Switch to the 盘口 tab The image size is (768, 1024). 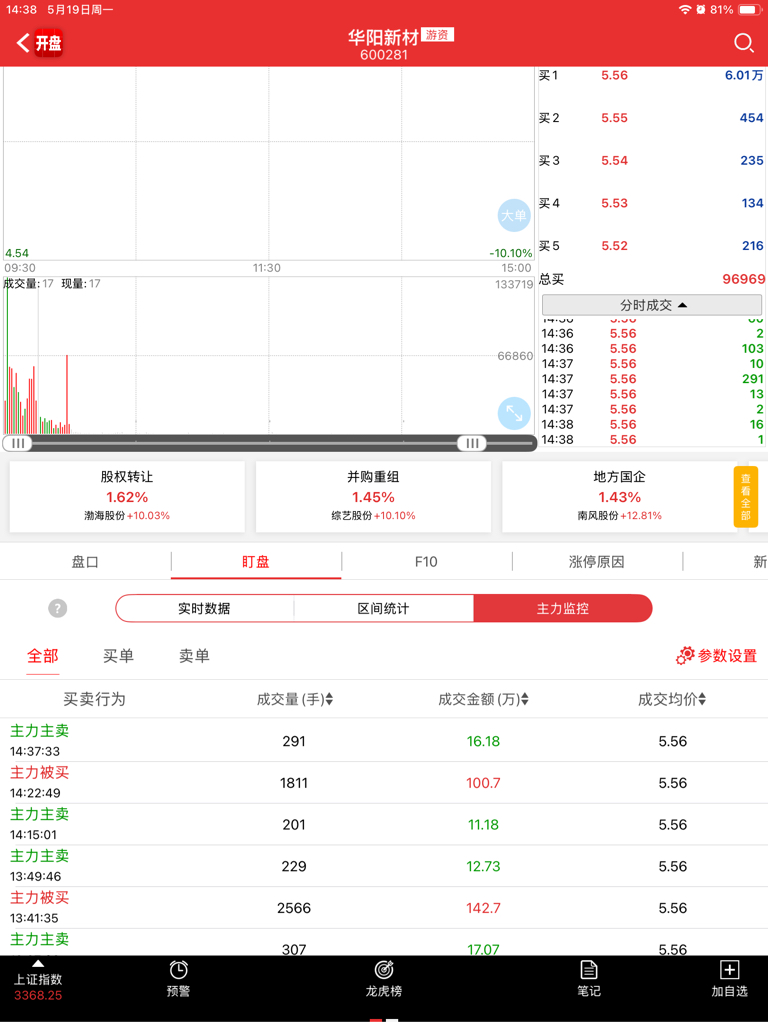(85, 562)
